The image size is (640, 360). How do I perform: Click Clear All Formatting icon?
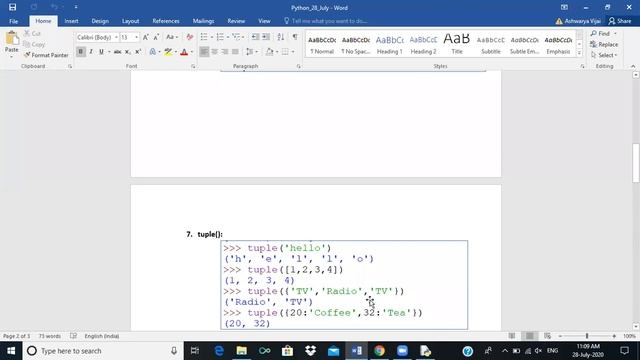189,37
